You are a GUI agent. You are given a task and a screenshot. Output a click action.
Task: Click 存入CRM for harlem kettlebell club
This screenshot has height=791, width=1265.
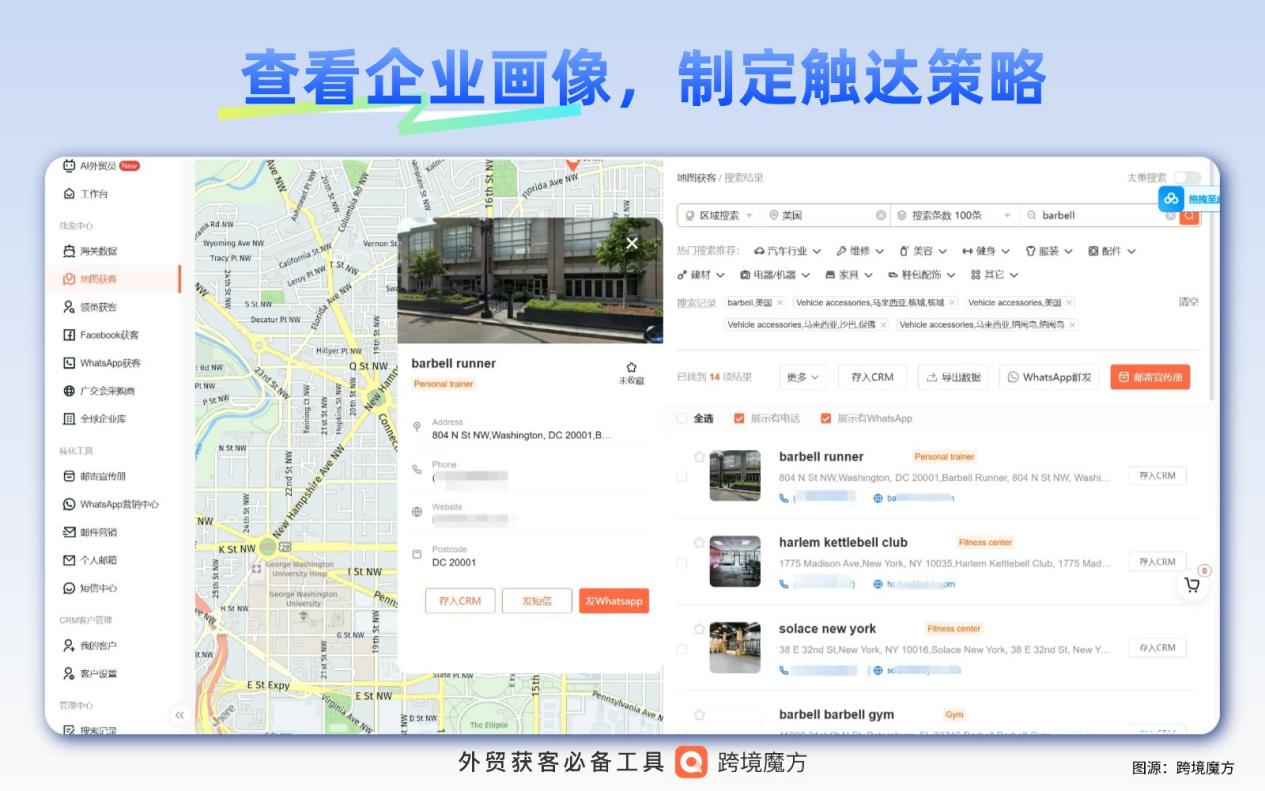pos(1156,561)
